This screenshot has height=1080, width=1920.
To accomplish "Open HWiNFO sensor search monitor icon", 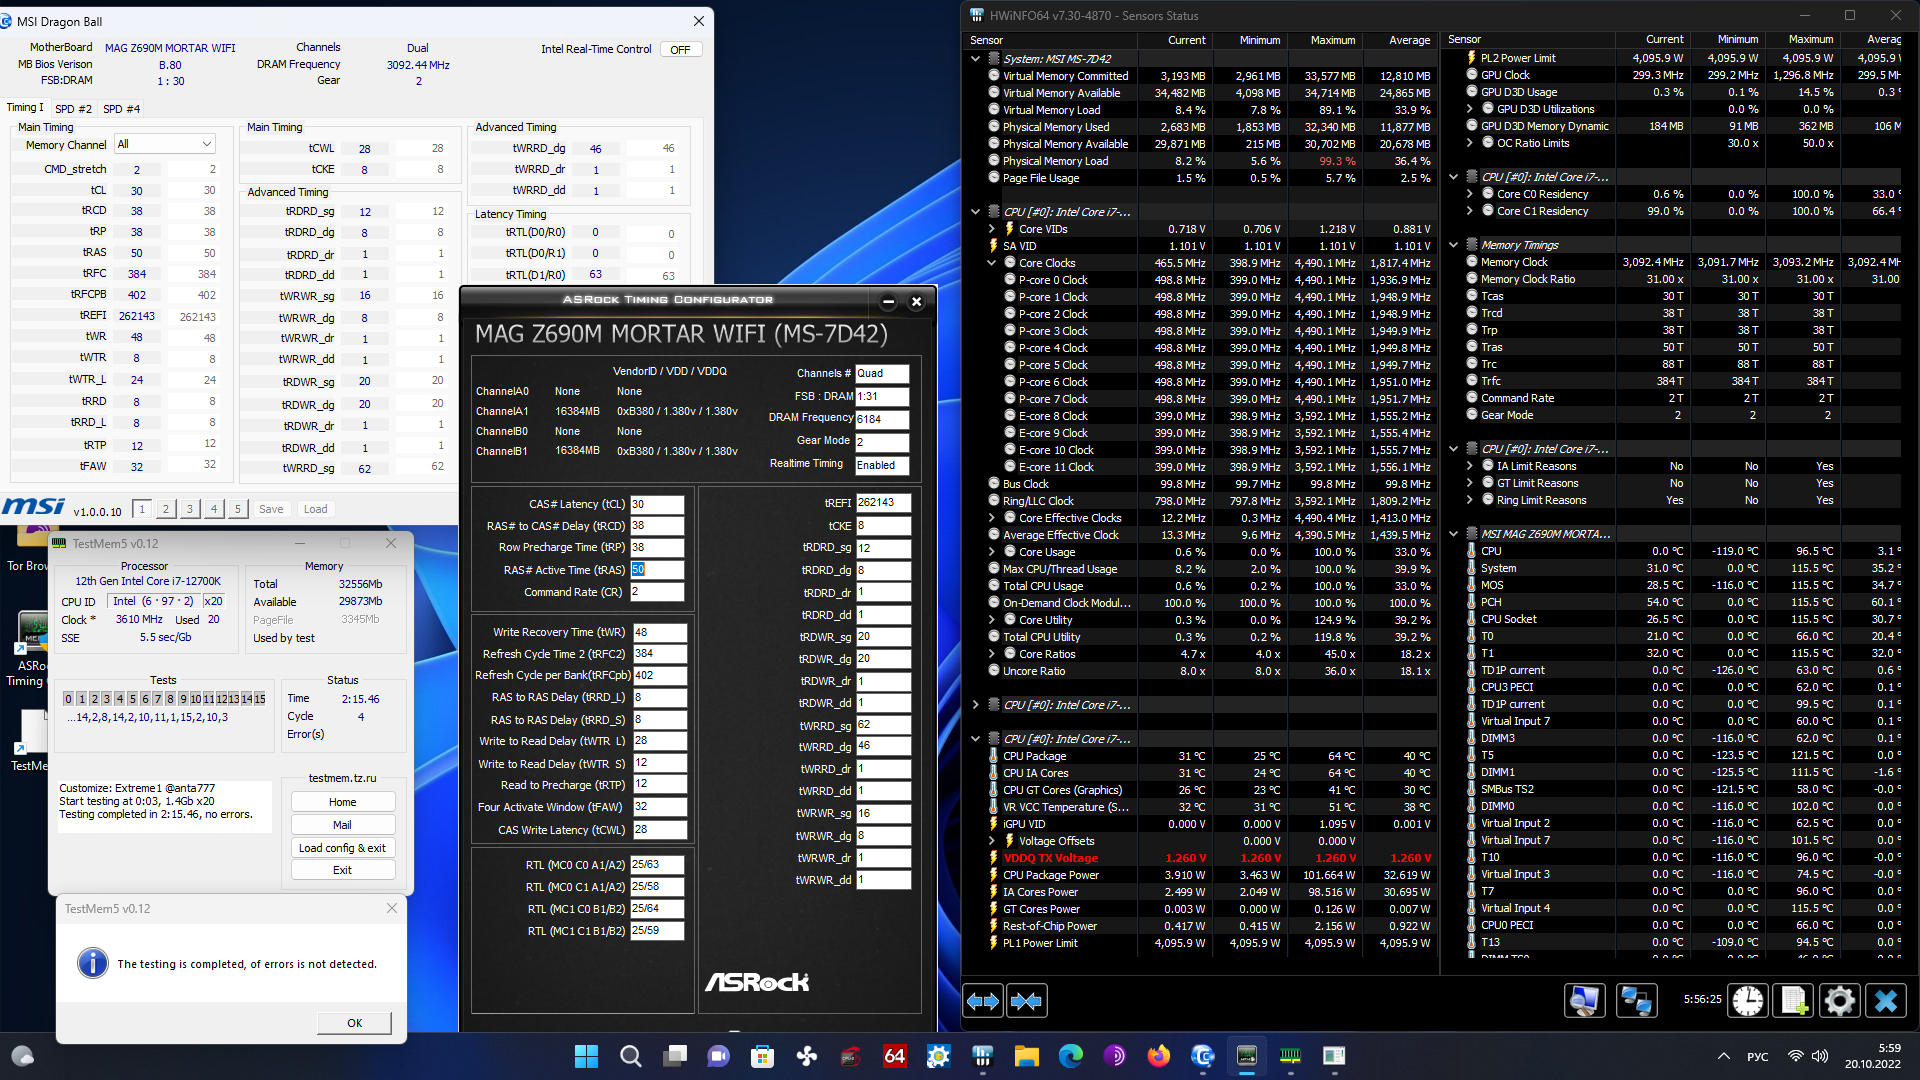I will [x=1585, y=1001].
